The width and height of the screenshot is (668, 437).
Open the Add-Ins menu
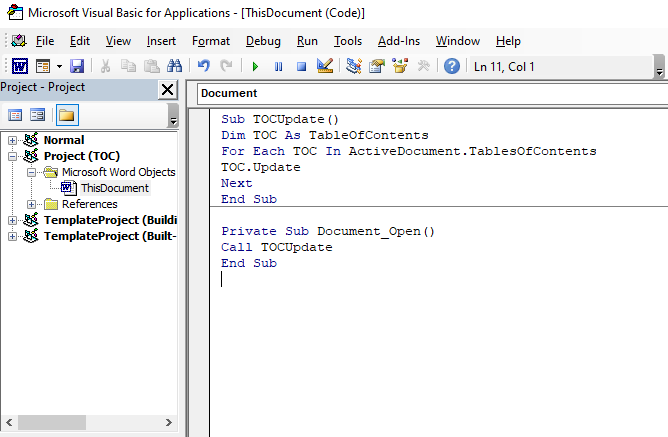[399, 41]
